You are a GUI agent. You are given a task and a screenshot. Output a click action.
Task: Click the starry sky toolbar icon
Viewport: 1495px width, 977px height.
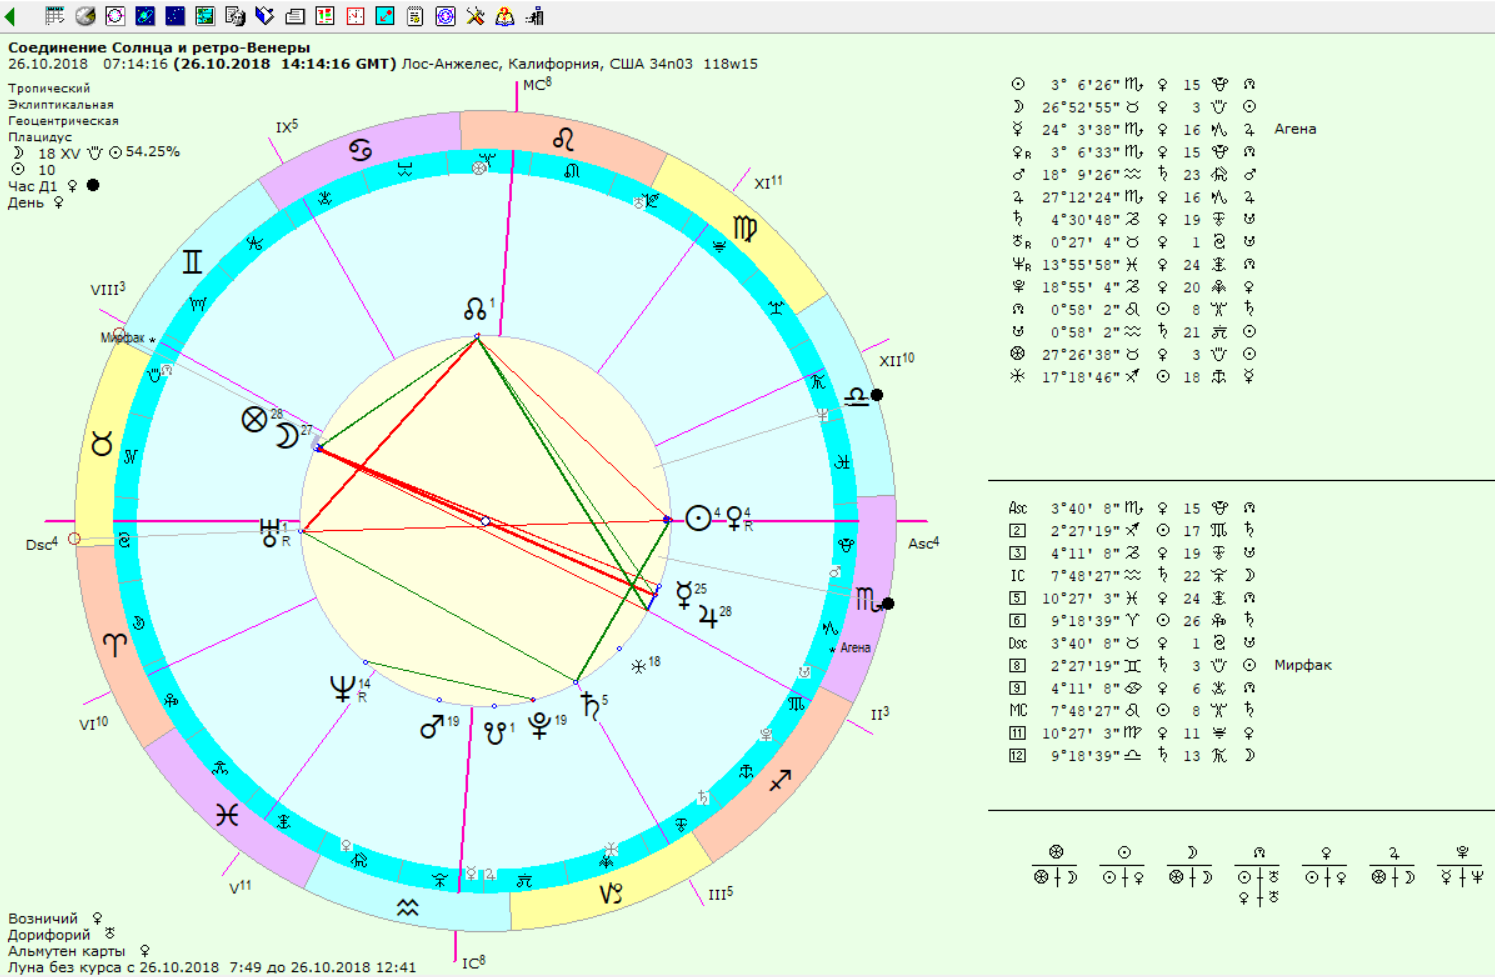point(175,16)
